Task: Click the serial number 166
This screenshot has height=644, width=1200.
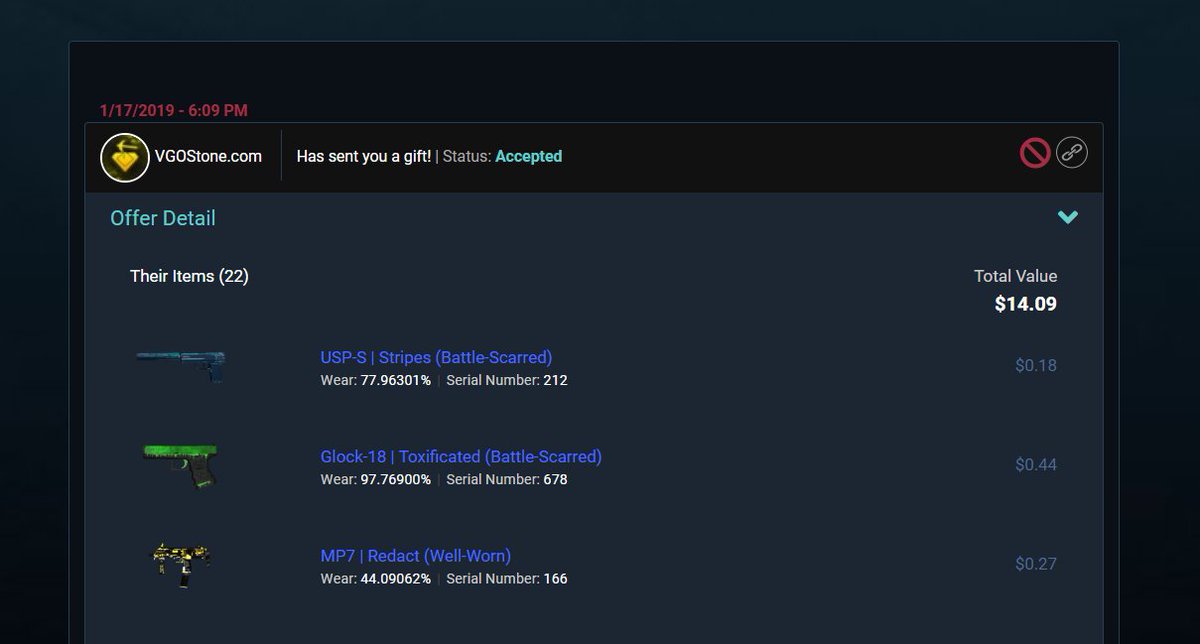Action: pos(555,578)
